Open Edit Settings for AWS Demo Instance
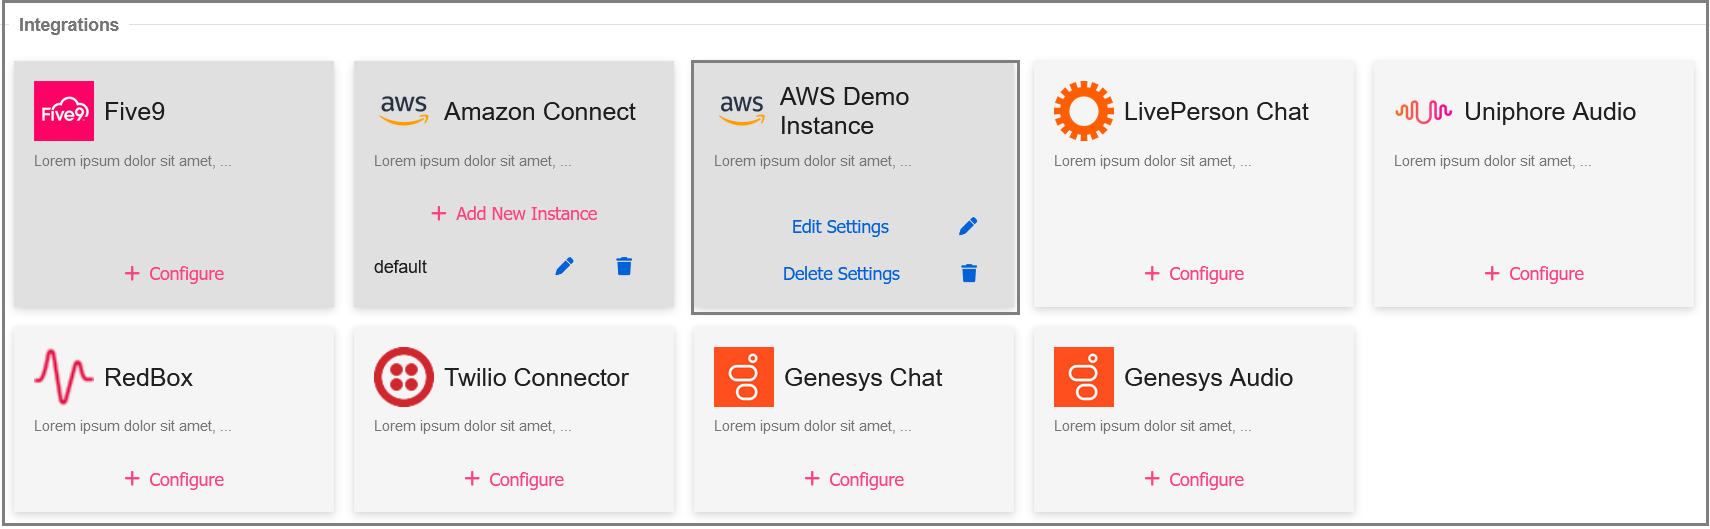Viewport: 1710px width, 529px height. [x=840, y=227]
